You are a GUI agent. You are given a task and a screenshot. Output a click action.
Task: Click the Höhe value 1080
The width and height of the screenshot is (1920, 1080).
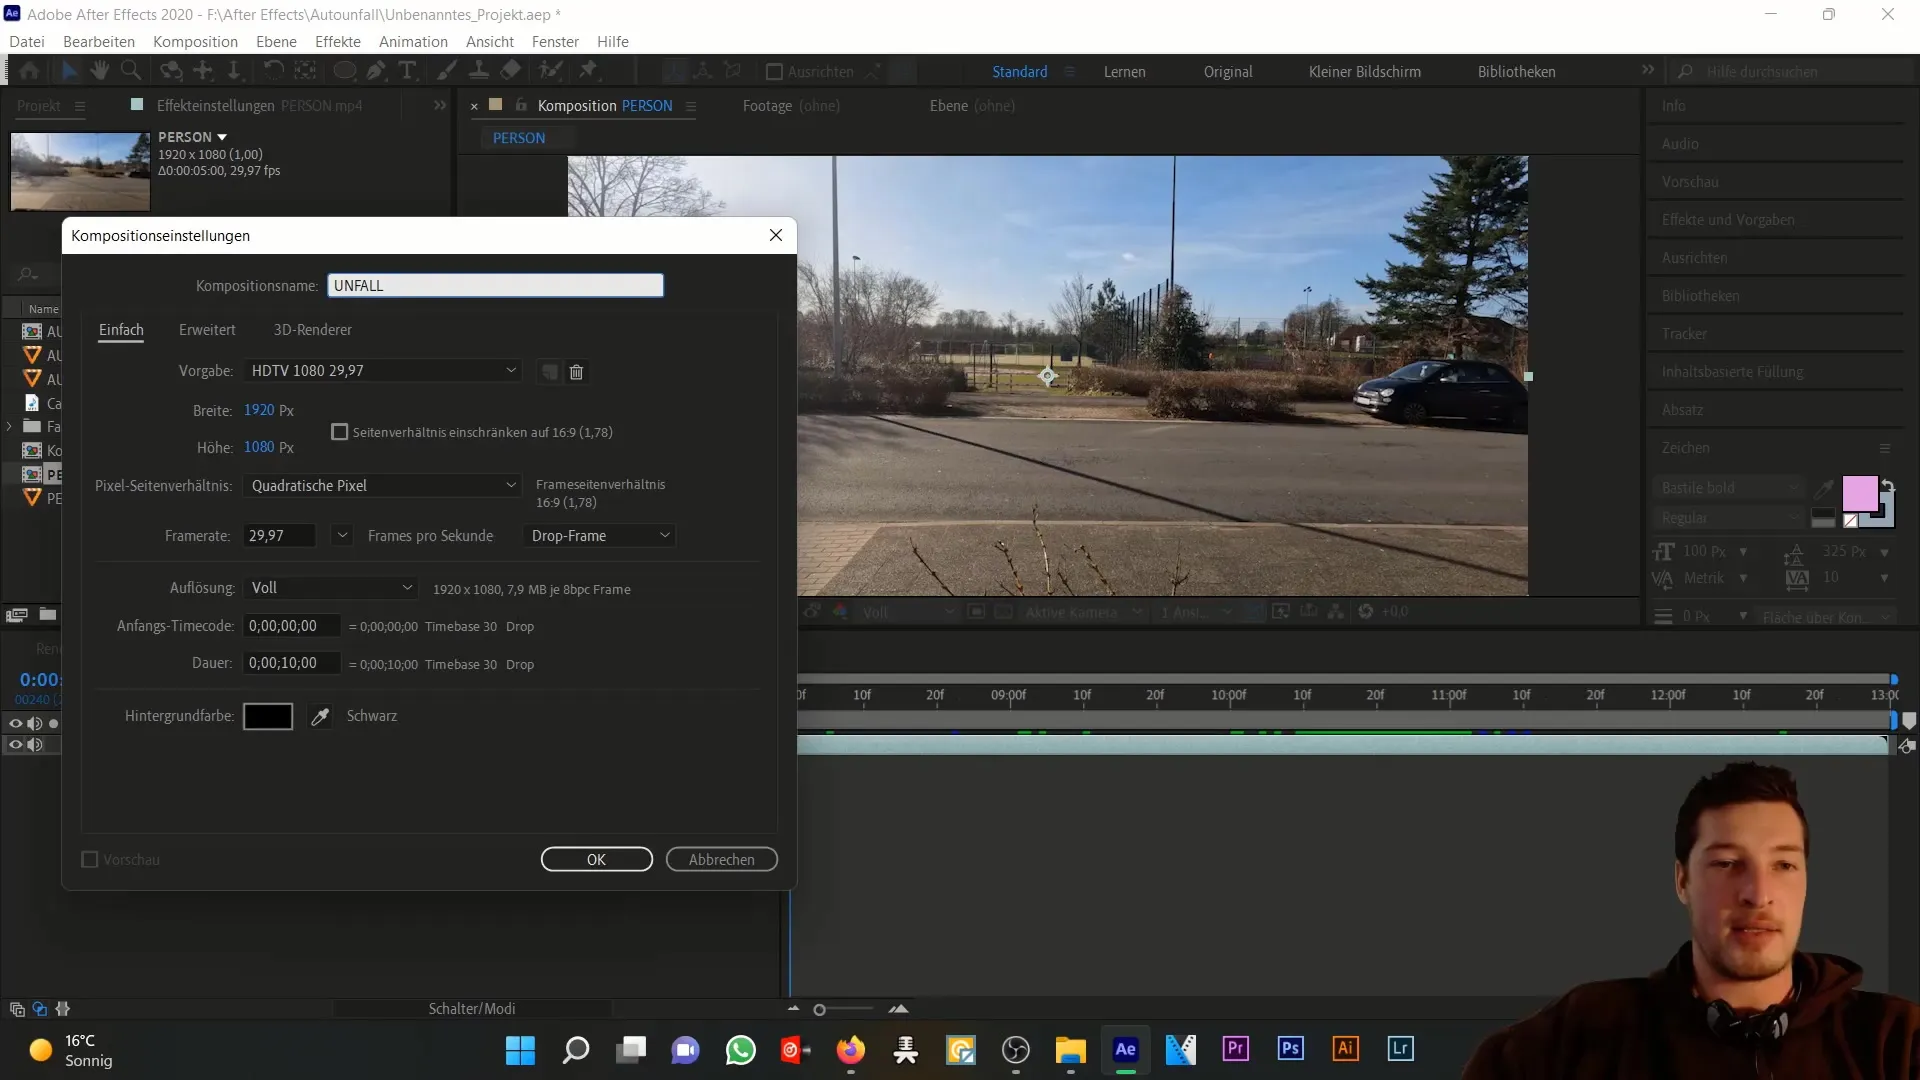(x=259, y=447)
